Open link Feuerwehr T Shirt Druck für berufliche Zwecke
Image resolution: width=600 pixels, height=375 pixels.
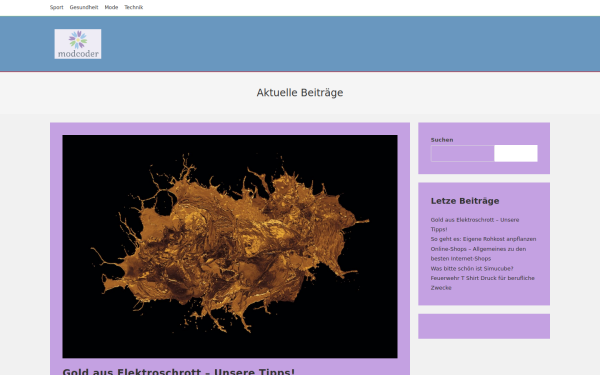pos(483,283)
